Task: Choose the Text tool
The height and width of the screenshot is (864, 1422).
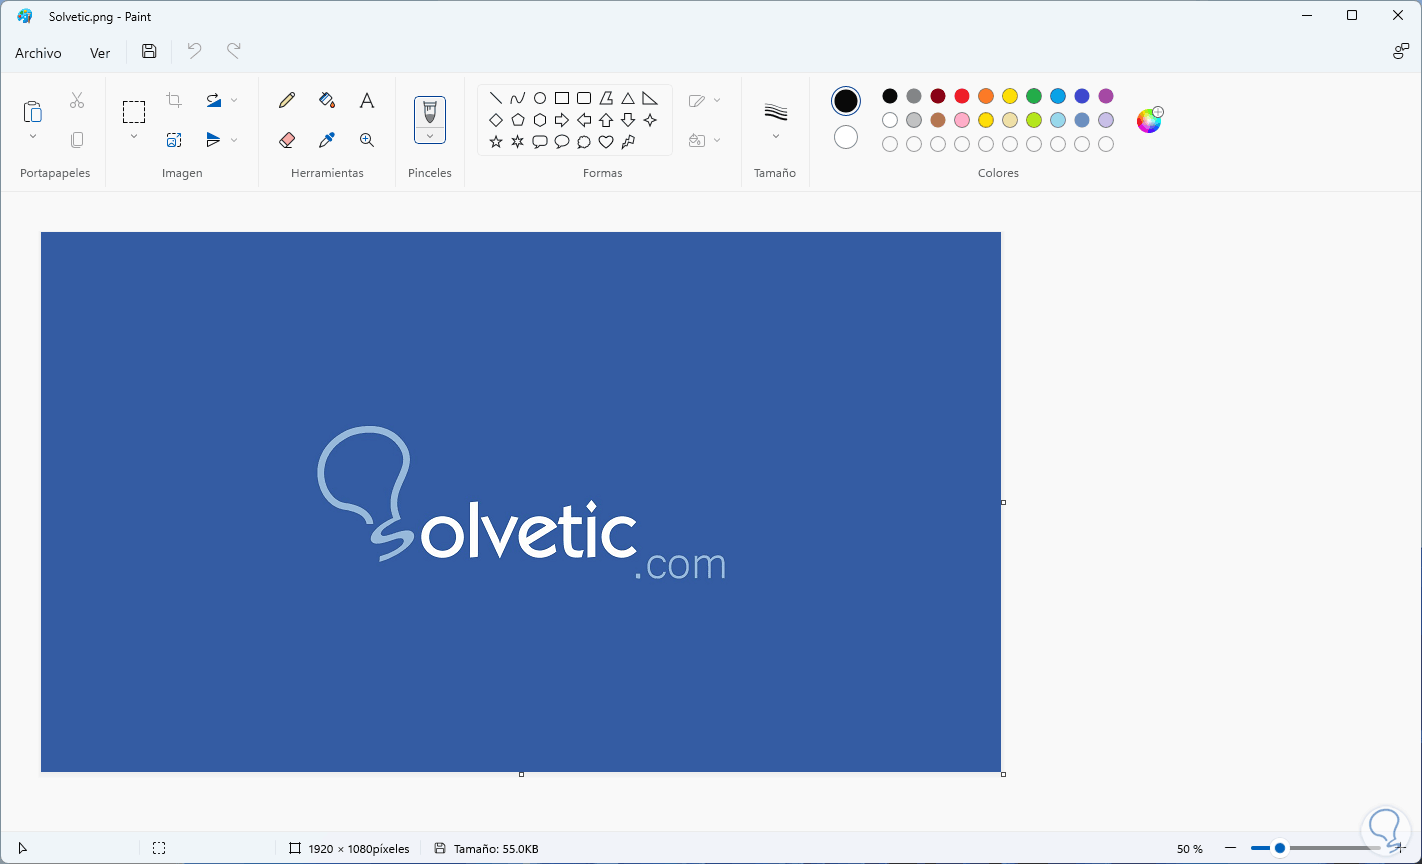Action: tap(367, 100)
